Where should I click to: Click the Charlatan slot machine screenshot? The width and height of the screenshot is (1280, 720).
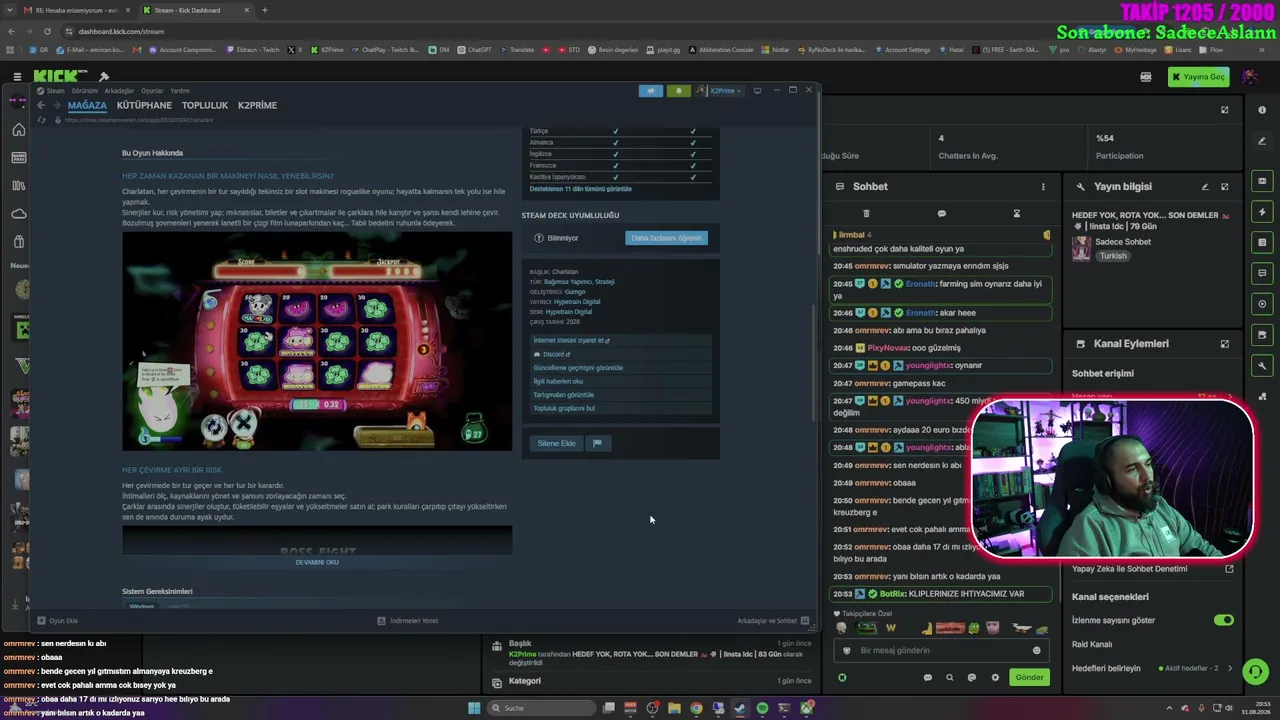tap(317, 341)
